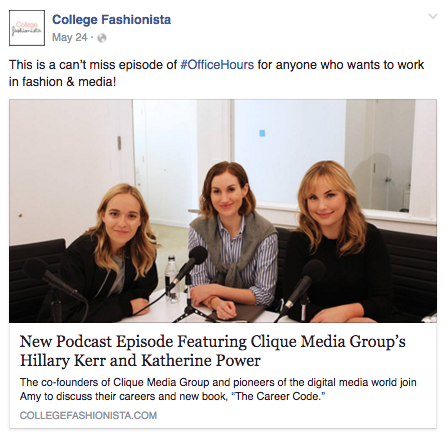
Task: Open the College Fashionista page name link
Action: coord(111,20)
